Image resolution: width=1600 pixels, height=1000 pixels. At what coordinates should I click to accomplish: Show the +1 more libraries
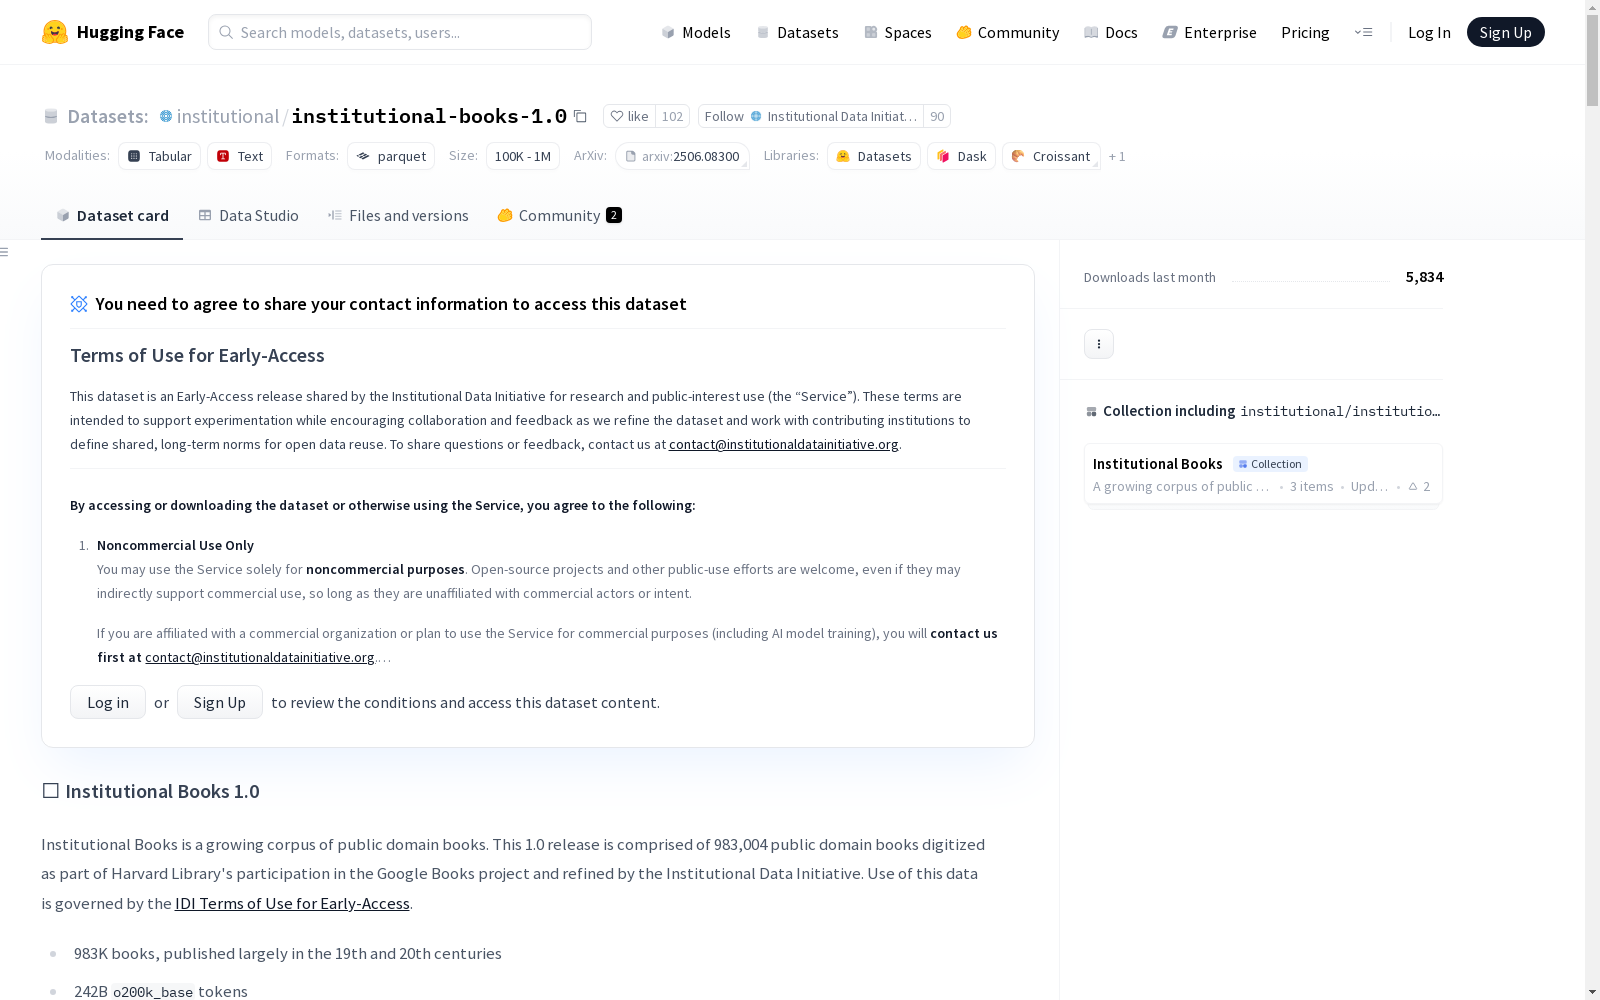coord(1117,156)
